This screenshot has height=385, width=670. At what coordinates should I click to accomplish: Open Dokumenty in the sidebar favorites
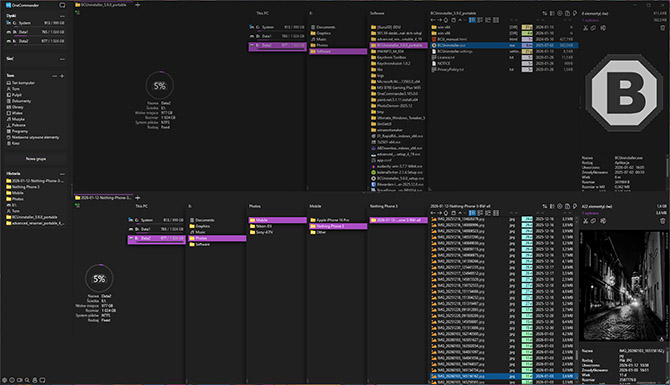pos(19,101)
